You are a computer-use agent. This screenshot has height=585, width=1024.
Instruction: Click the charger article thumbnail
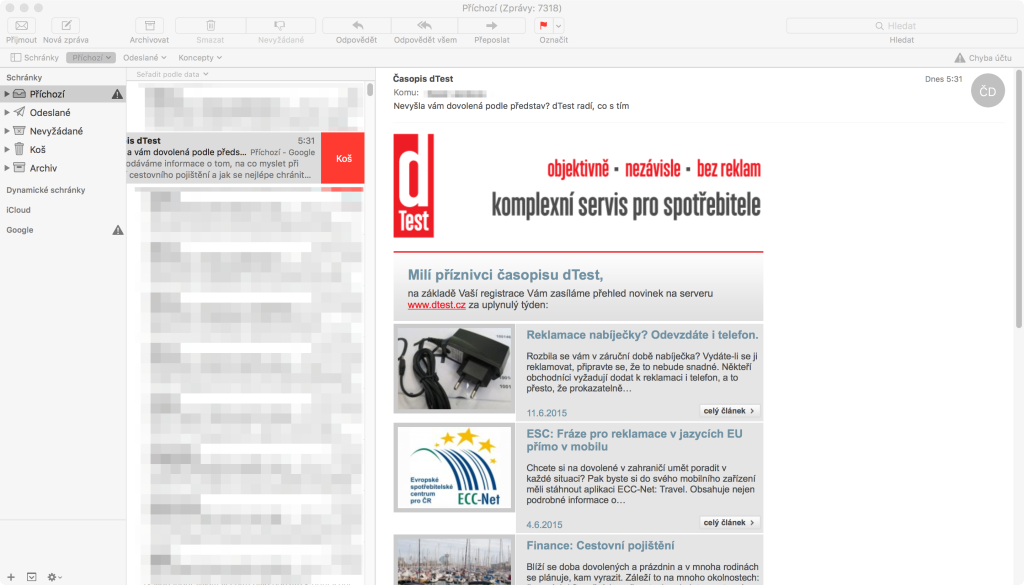point(454,369)
